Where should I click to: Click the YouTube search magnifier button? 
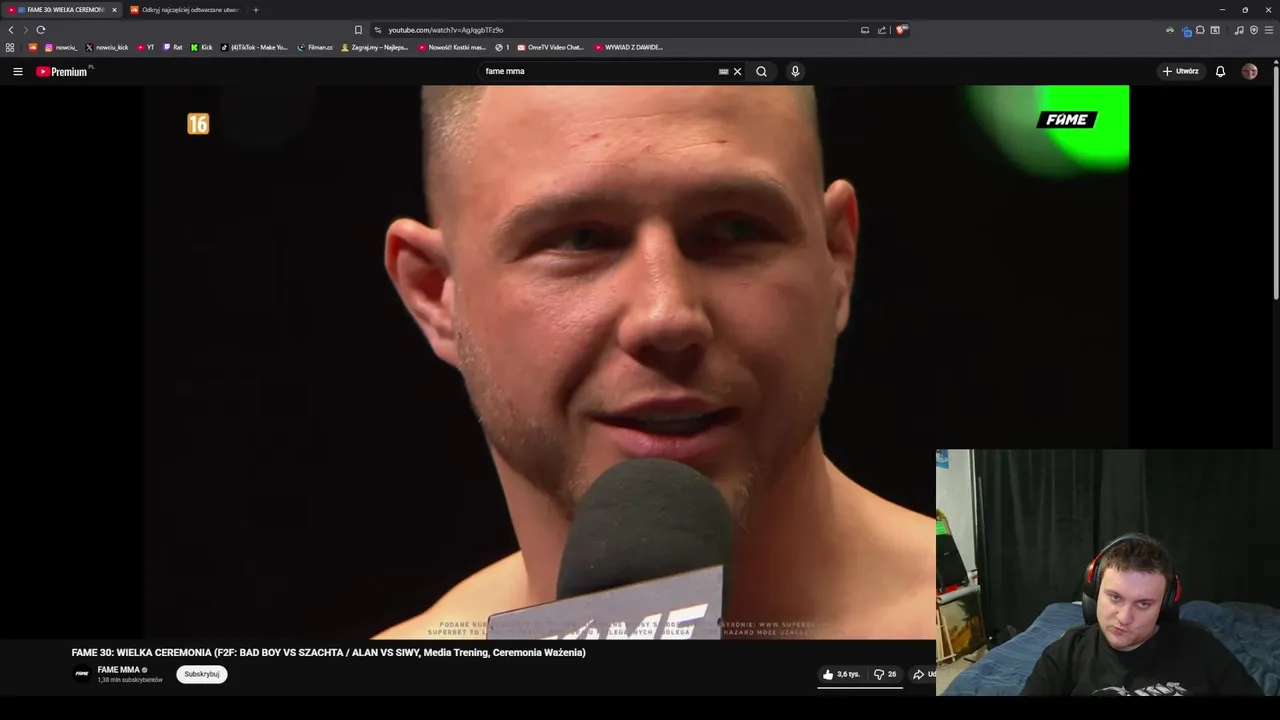point(761,71)
